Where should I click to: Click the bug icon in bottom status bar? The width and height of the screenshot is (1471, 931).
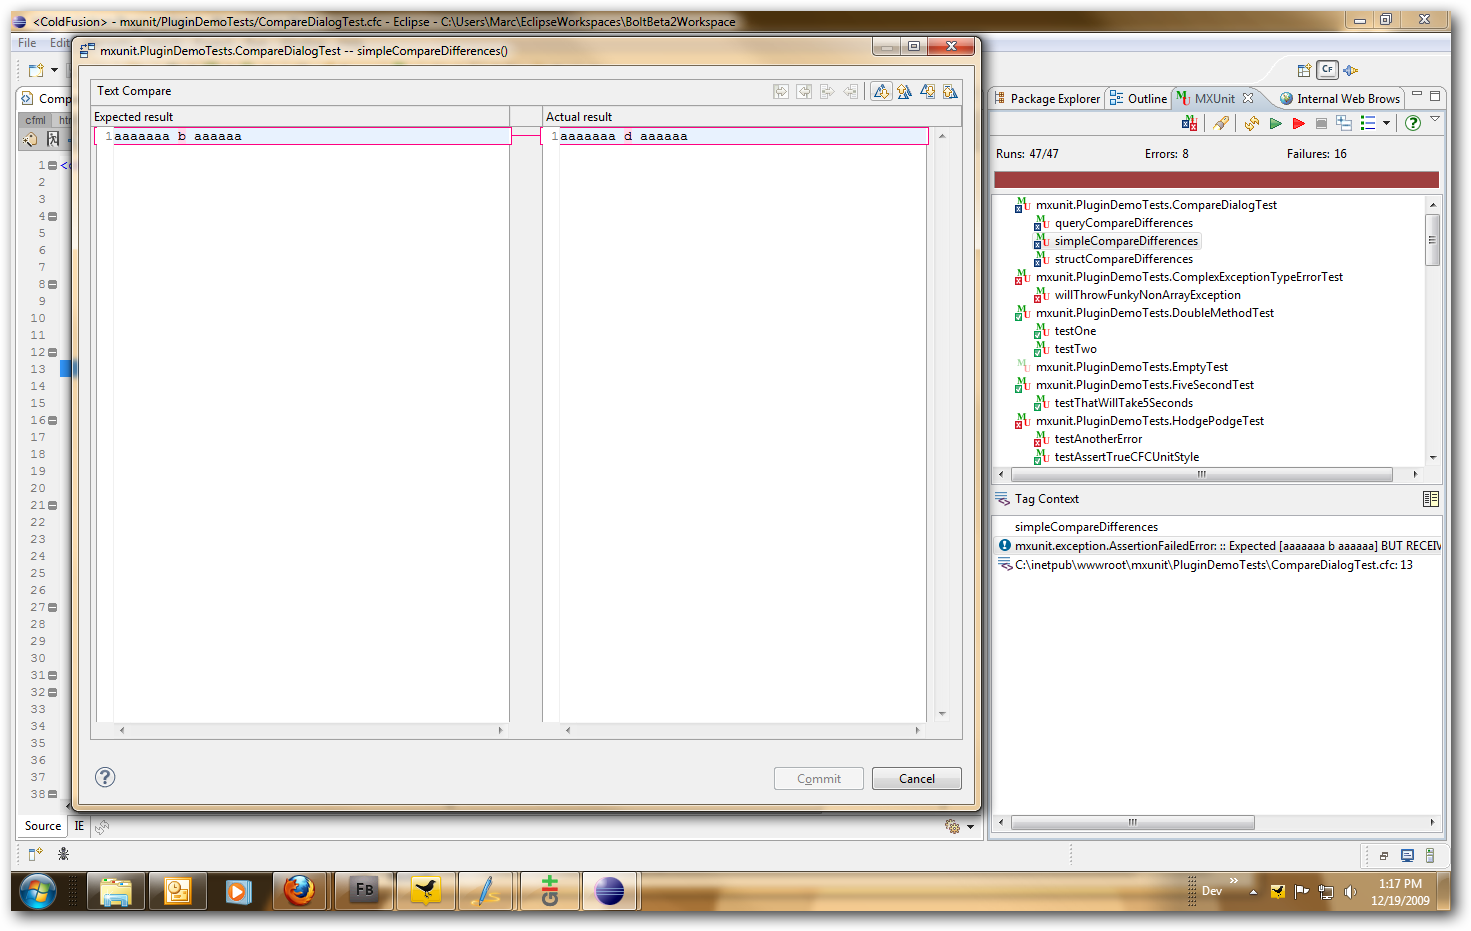[x=63, y=854]
